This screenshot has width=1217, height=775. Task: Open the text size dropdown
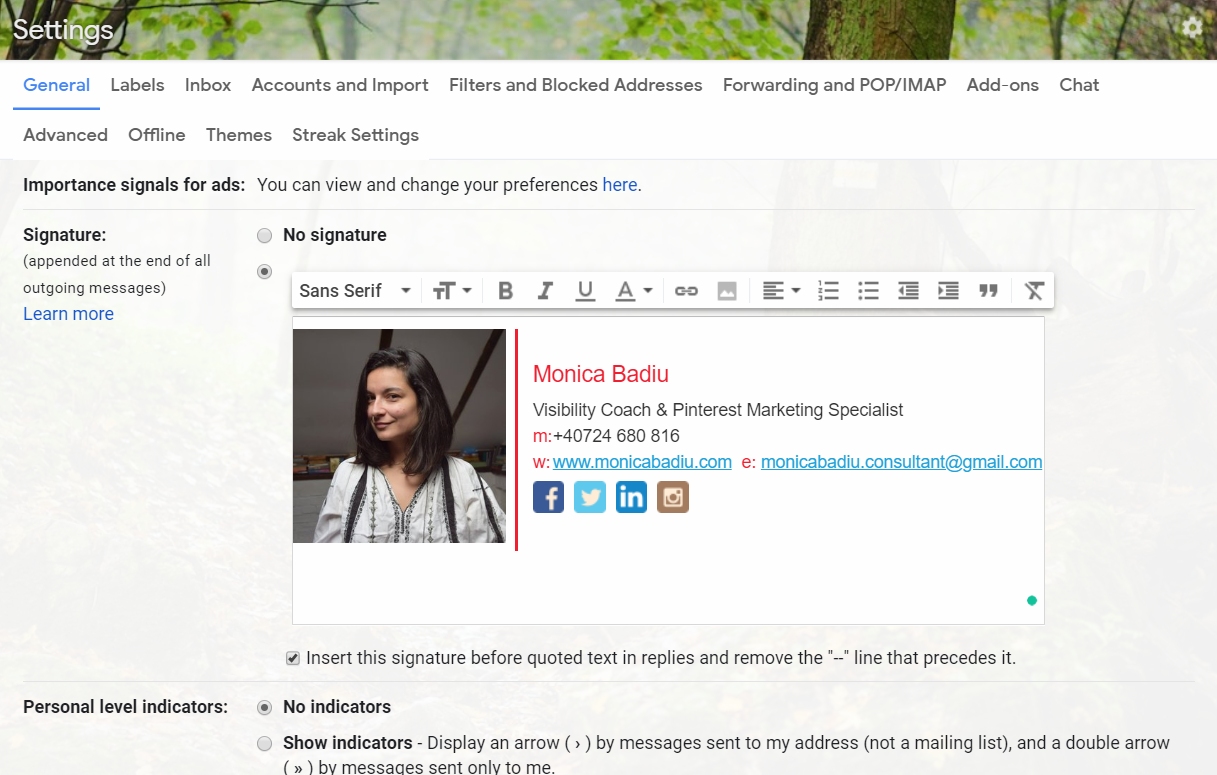pyautogui.click(x=452, y=291)
